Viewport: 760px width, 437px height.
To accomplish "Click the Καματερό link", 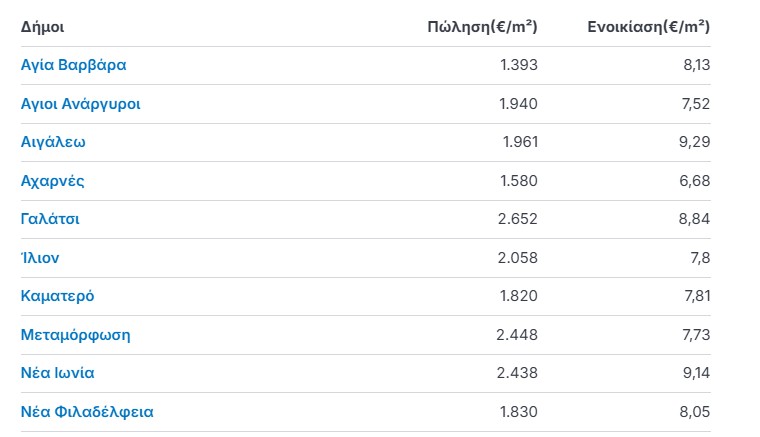I will pyautogui.click(x=57, y=296).
